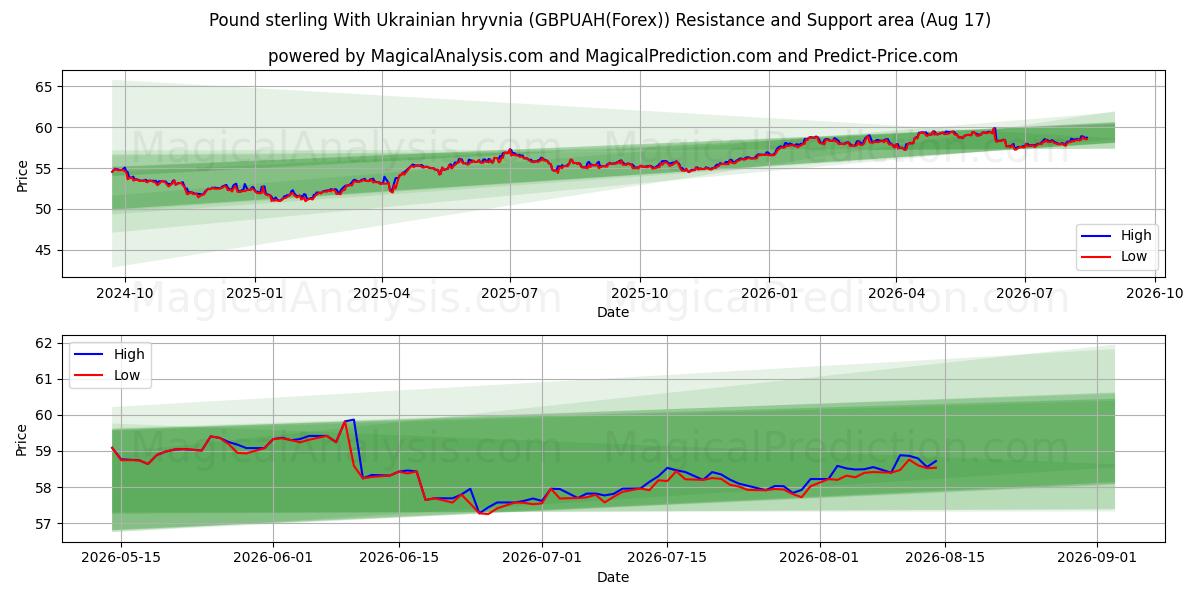Click the 45 price tick, top chart
This screenshot has height=600, width=1200.
coord(44,250)
